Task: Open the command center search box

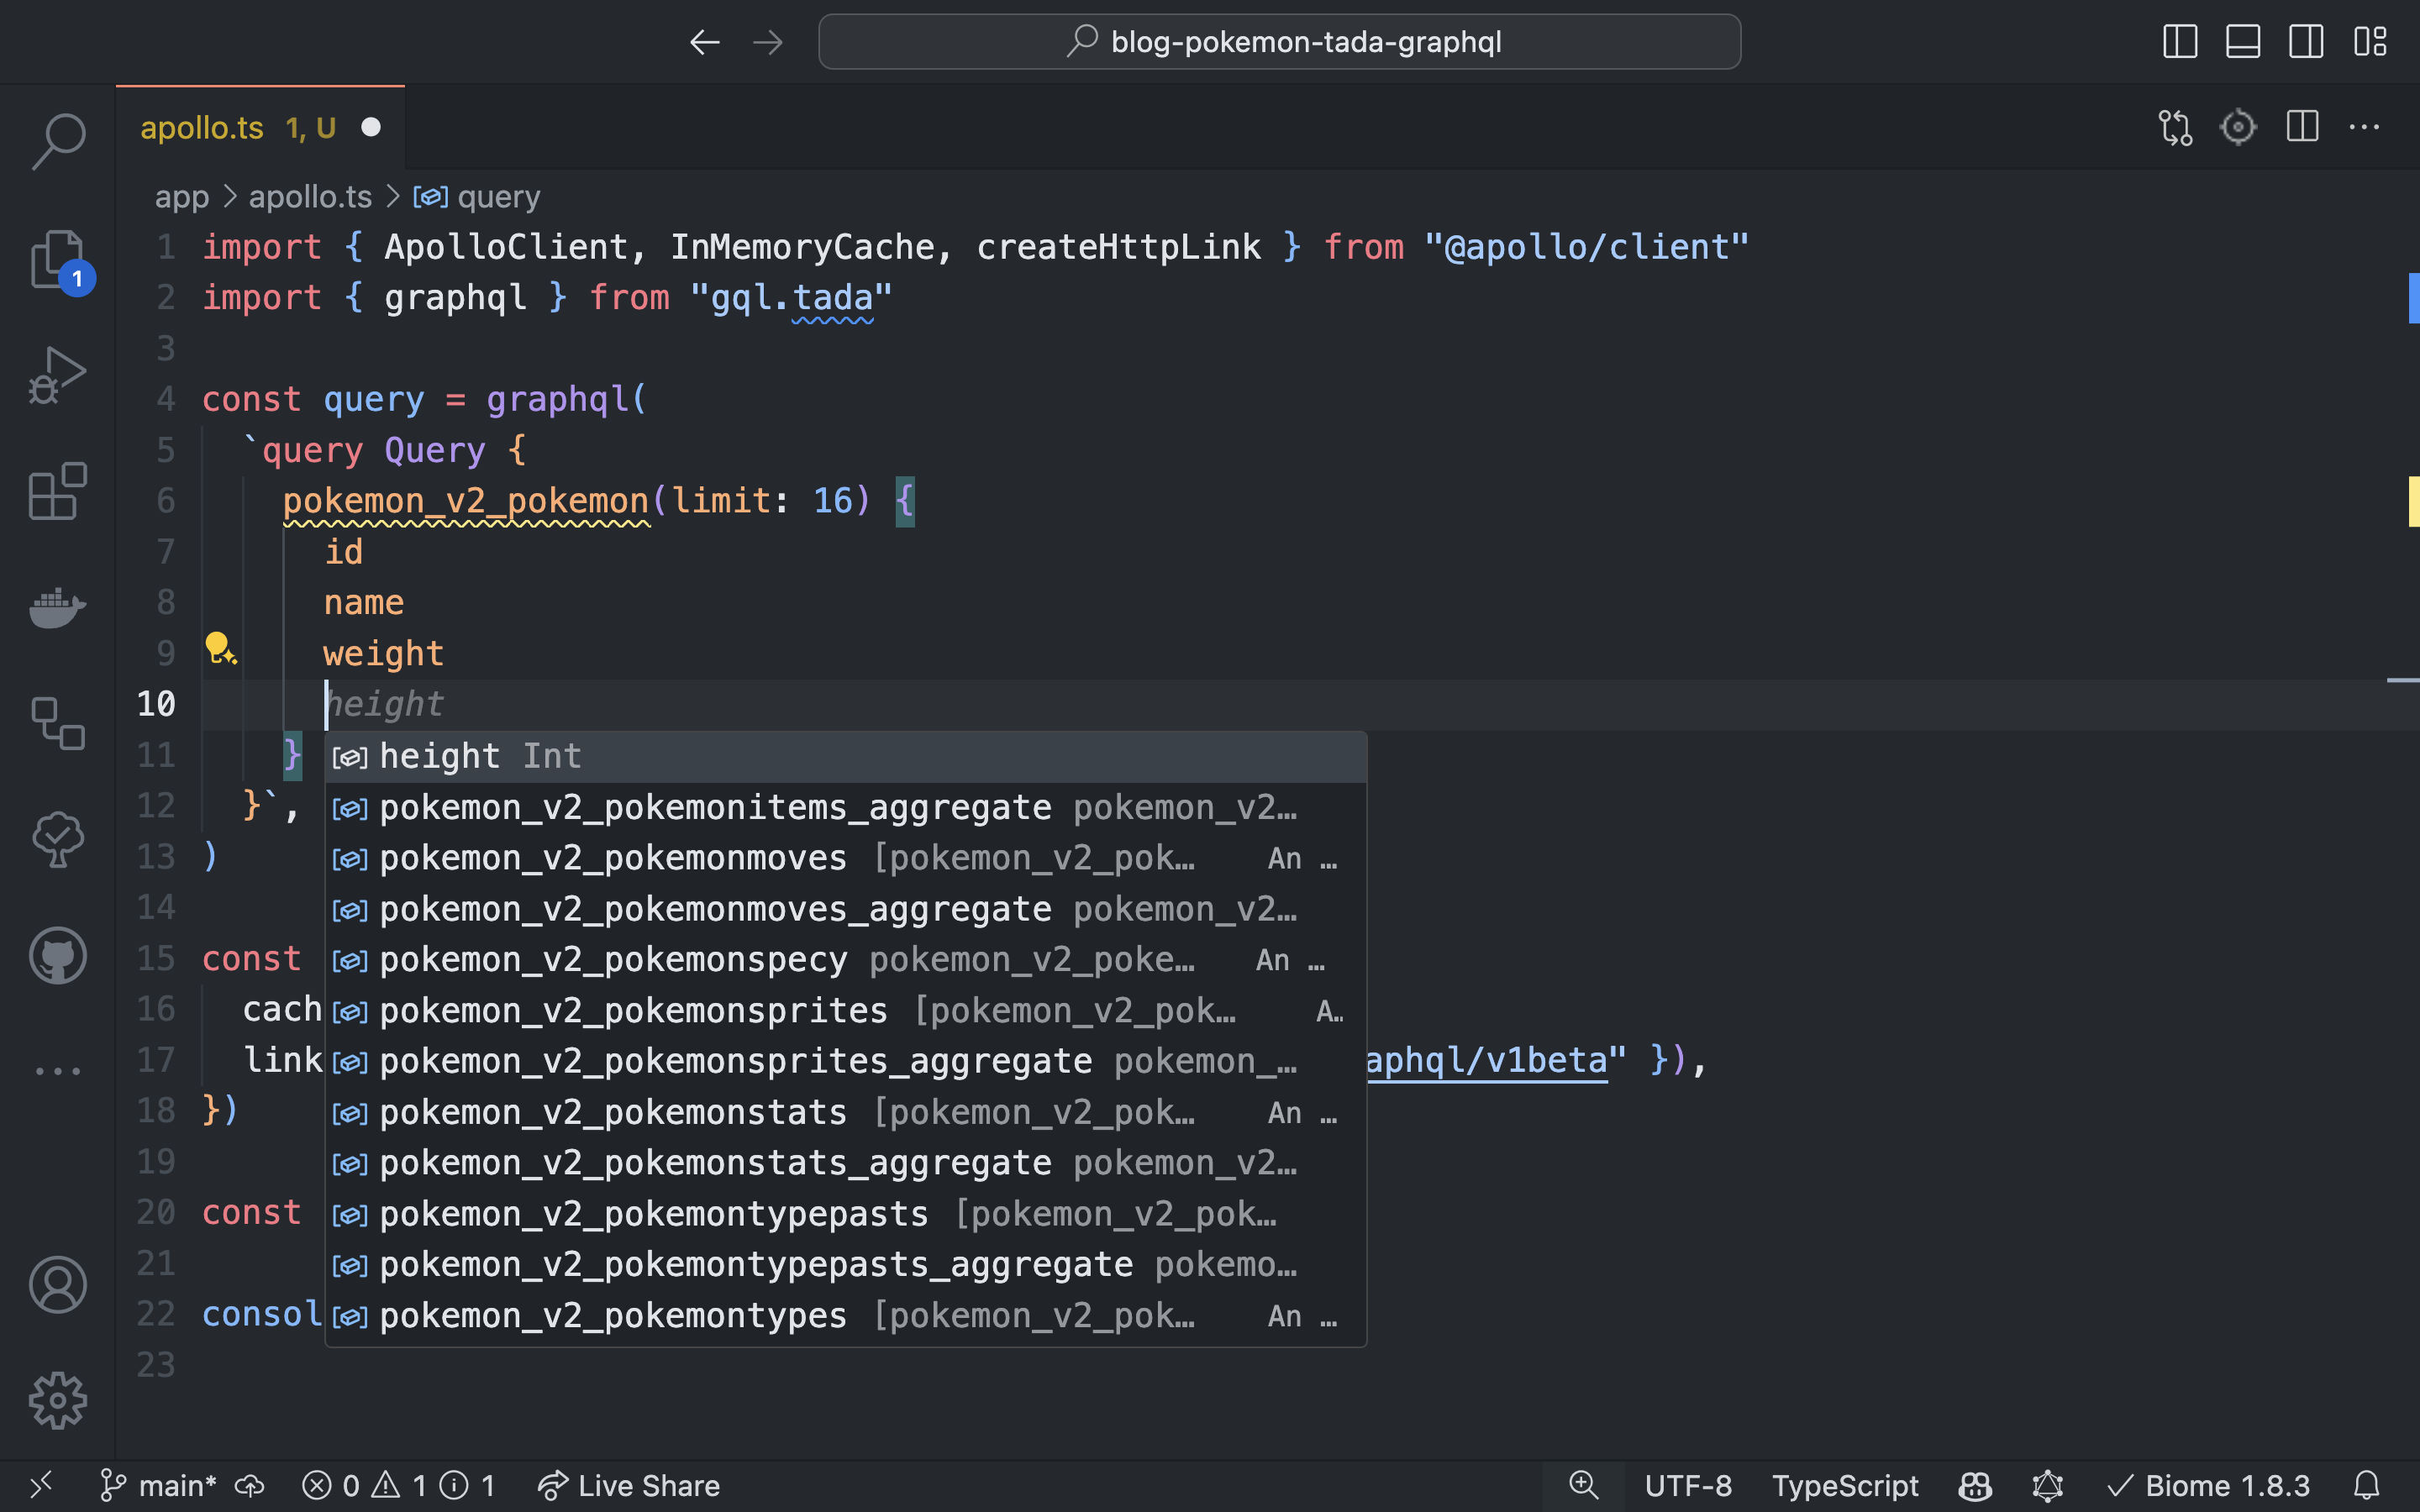Action: (1279, 42)
